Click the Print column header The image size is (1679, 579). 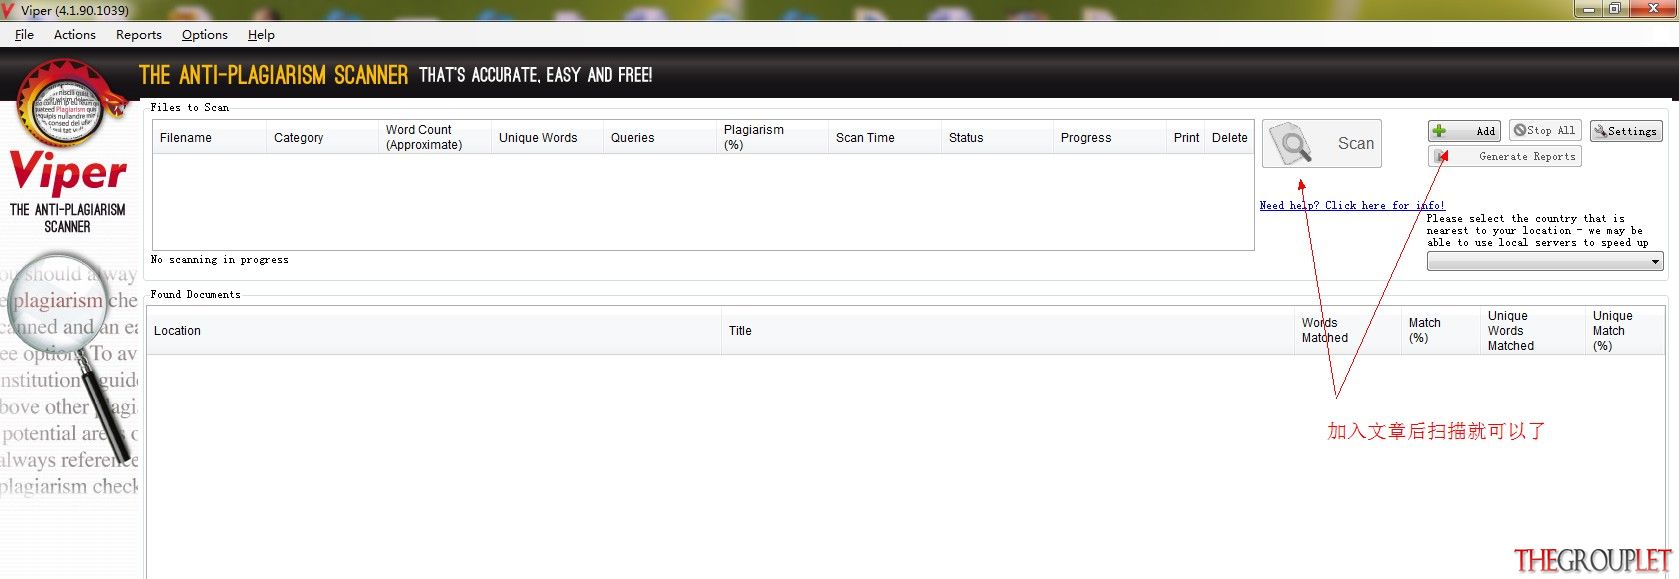point(1186,138)
